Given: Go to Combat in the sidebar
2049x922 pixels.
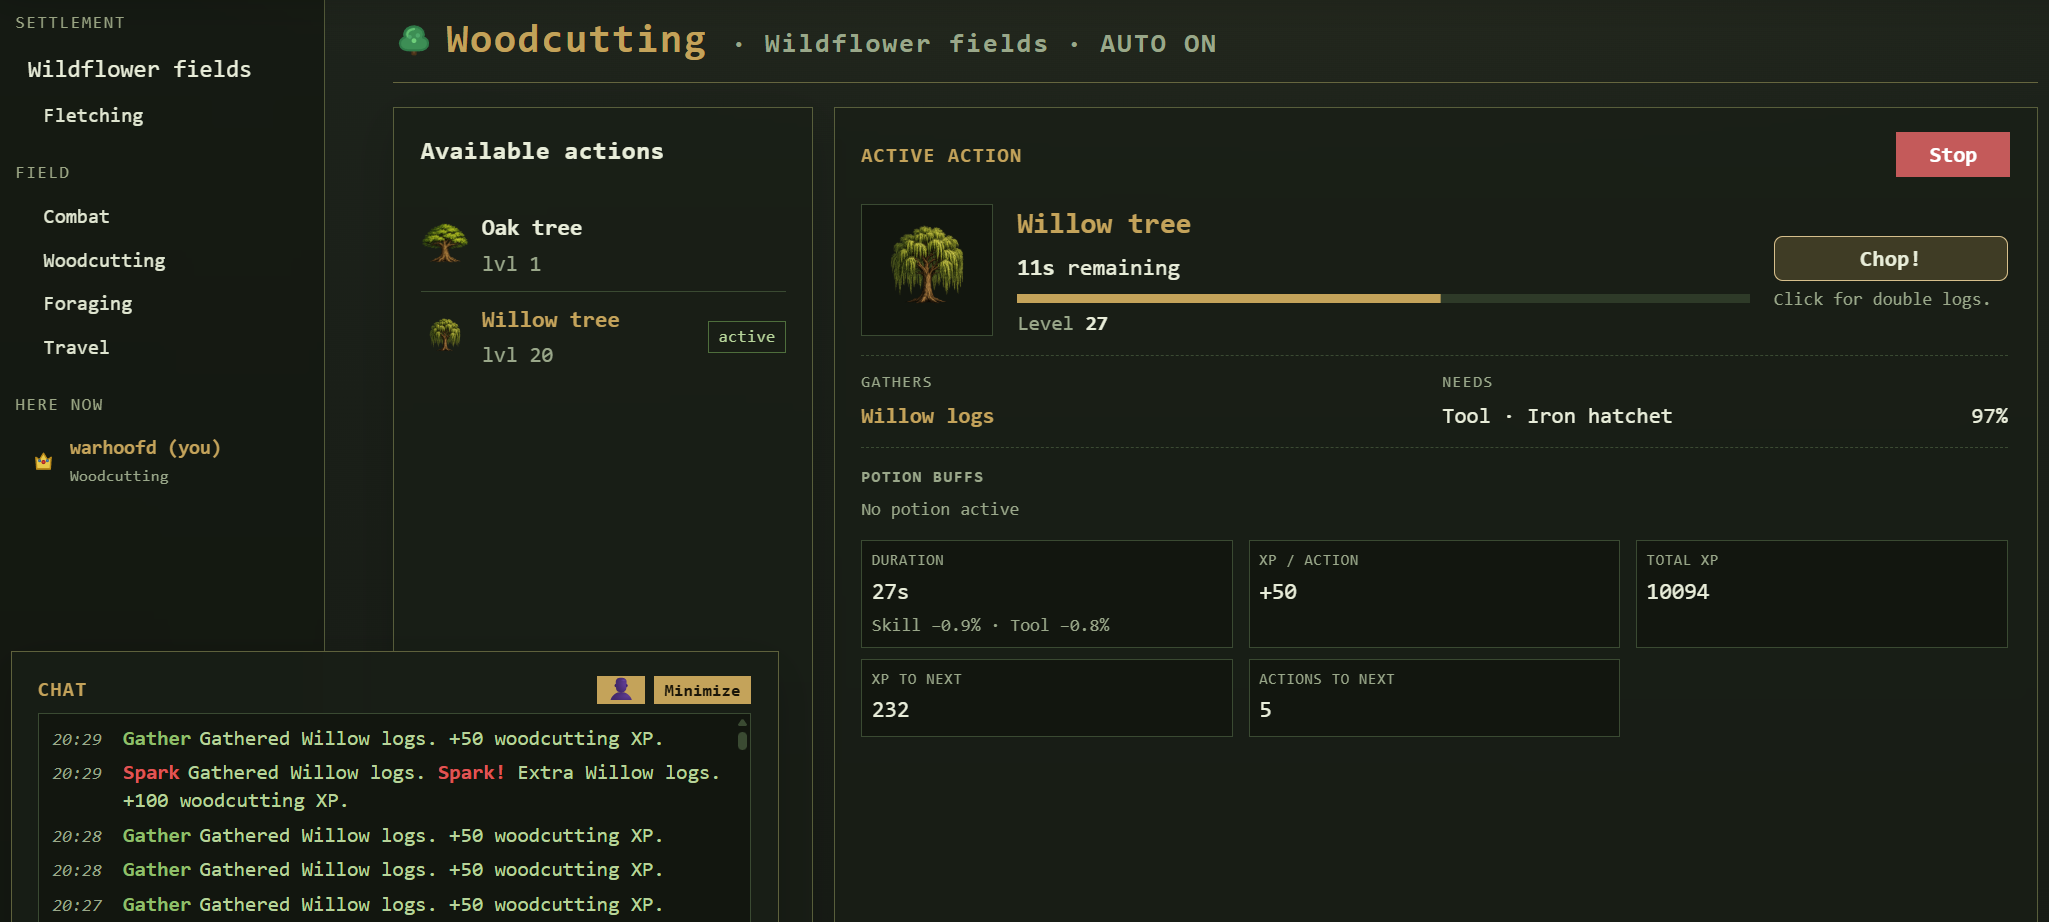Looking at the screenshot, I should pos(76,216).
